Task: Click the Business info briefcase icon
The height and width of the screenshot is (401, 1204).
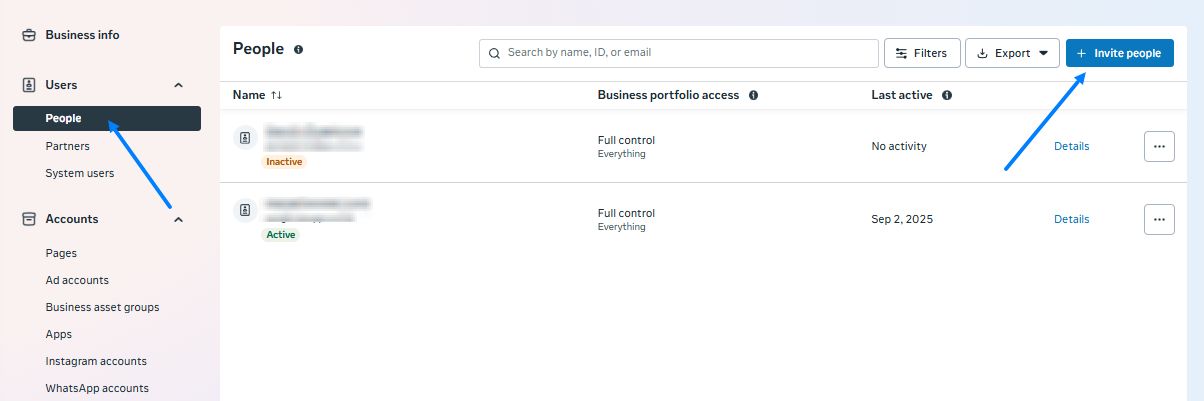Action: coord(29,35)
